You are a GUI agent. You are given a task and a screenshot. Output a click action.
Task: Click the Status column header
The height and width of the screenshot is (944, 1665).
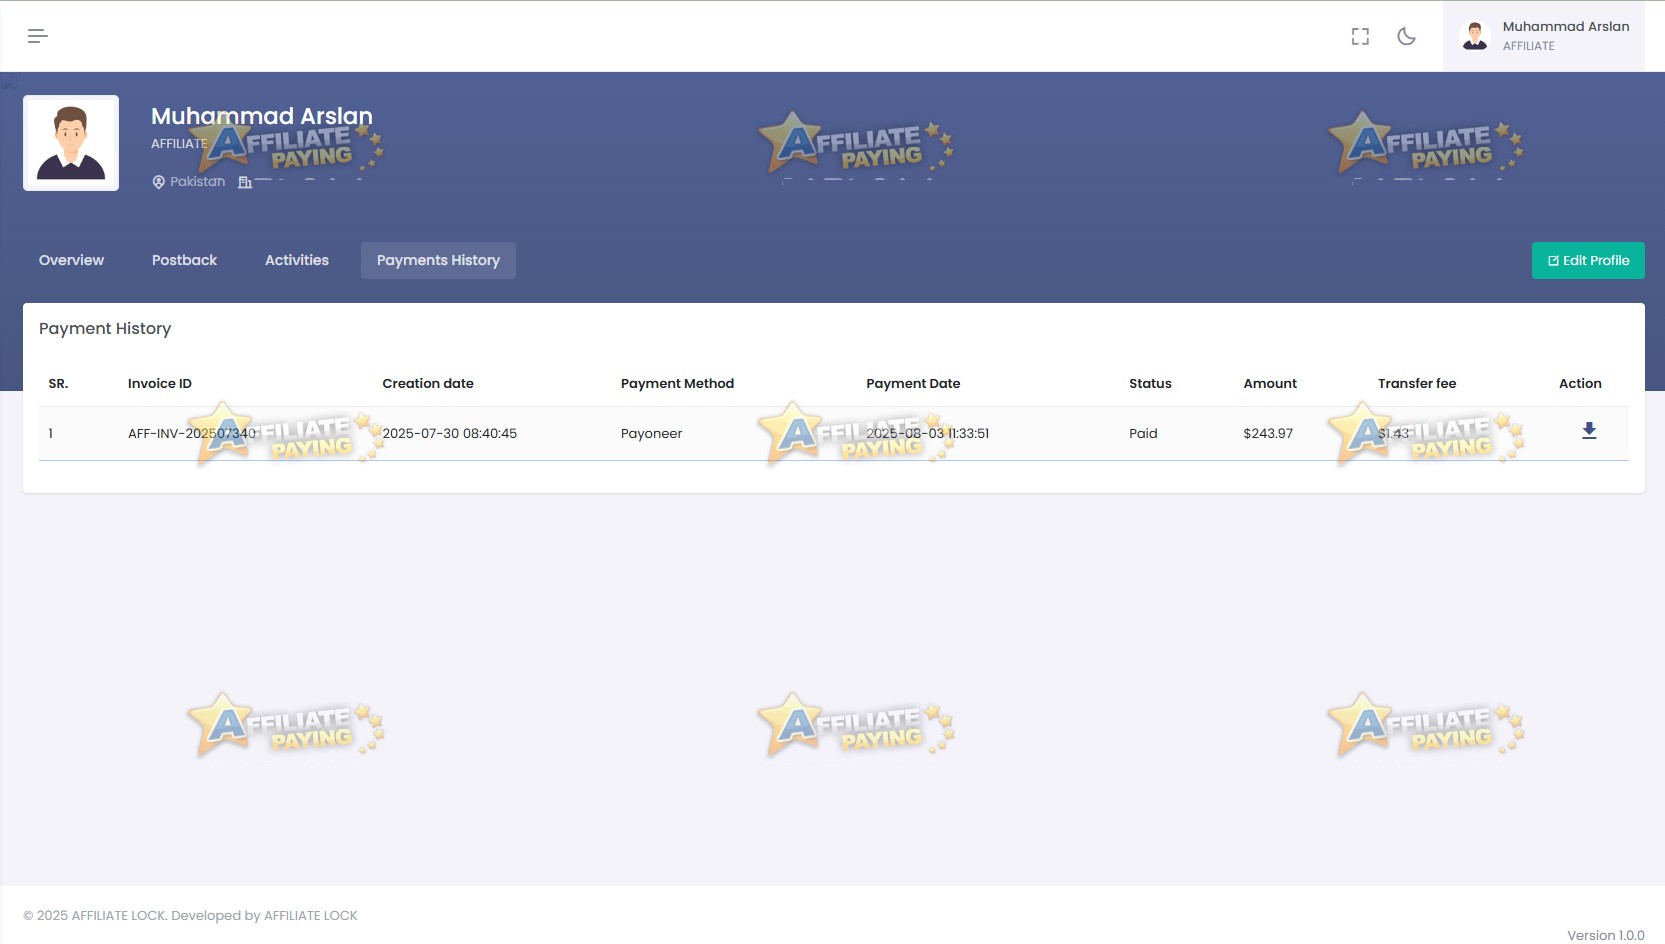point(1150,383)
